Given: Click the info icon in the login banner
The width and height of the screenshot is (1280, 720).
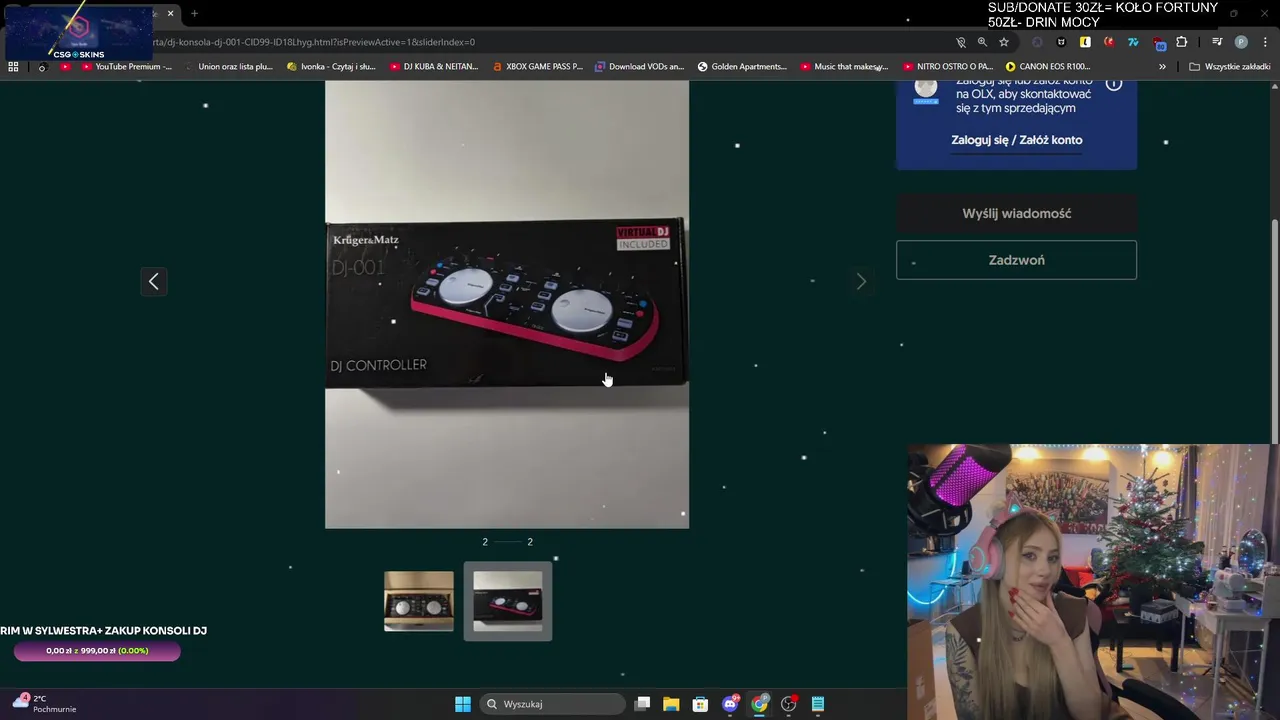Looking at the screenshot, I should 1114,84.
